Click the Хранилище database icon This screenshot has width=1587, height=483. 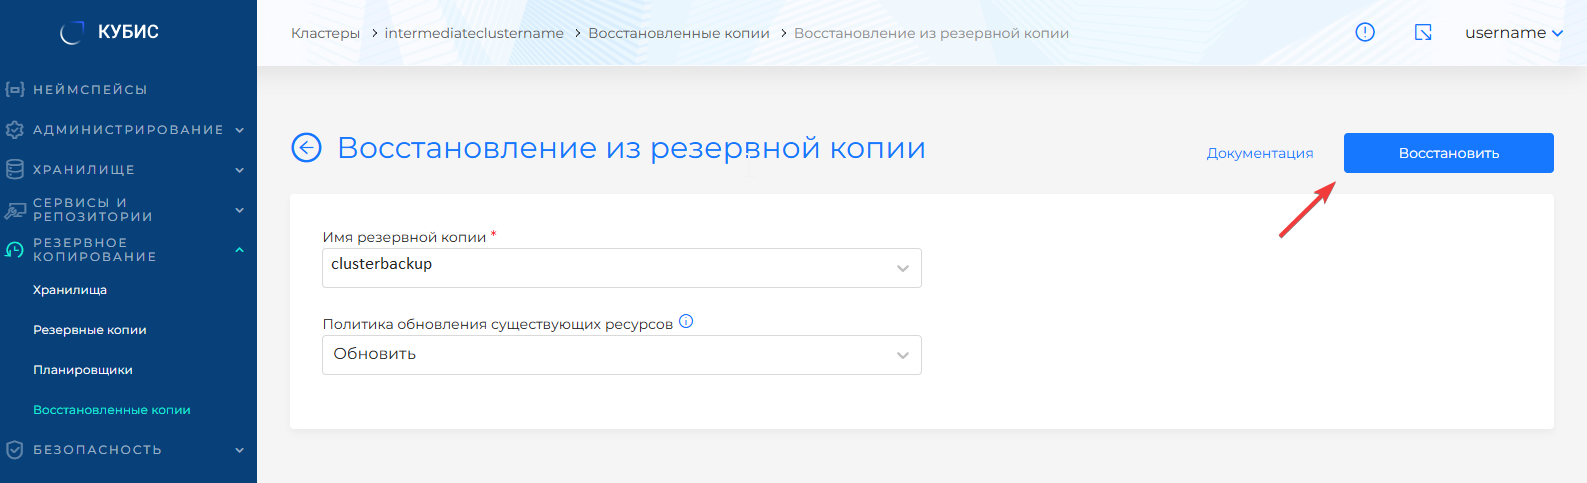[15, 170]
